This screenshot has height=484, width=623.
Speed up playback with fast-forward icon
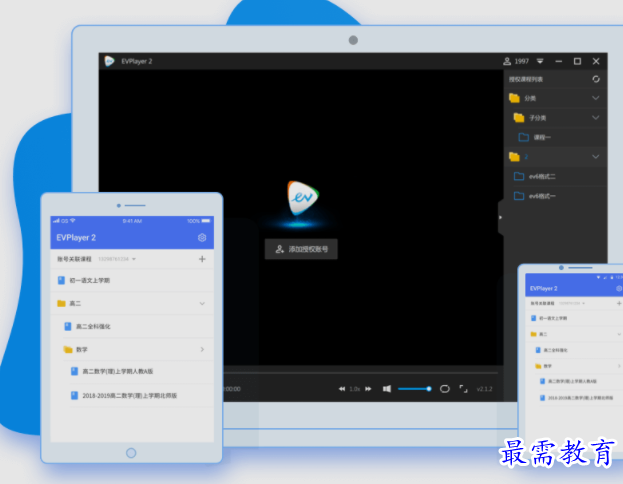pyautogui.click(x=368, y=389)
